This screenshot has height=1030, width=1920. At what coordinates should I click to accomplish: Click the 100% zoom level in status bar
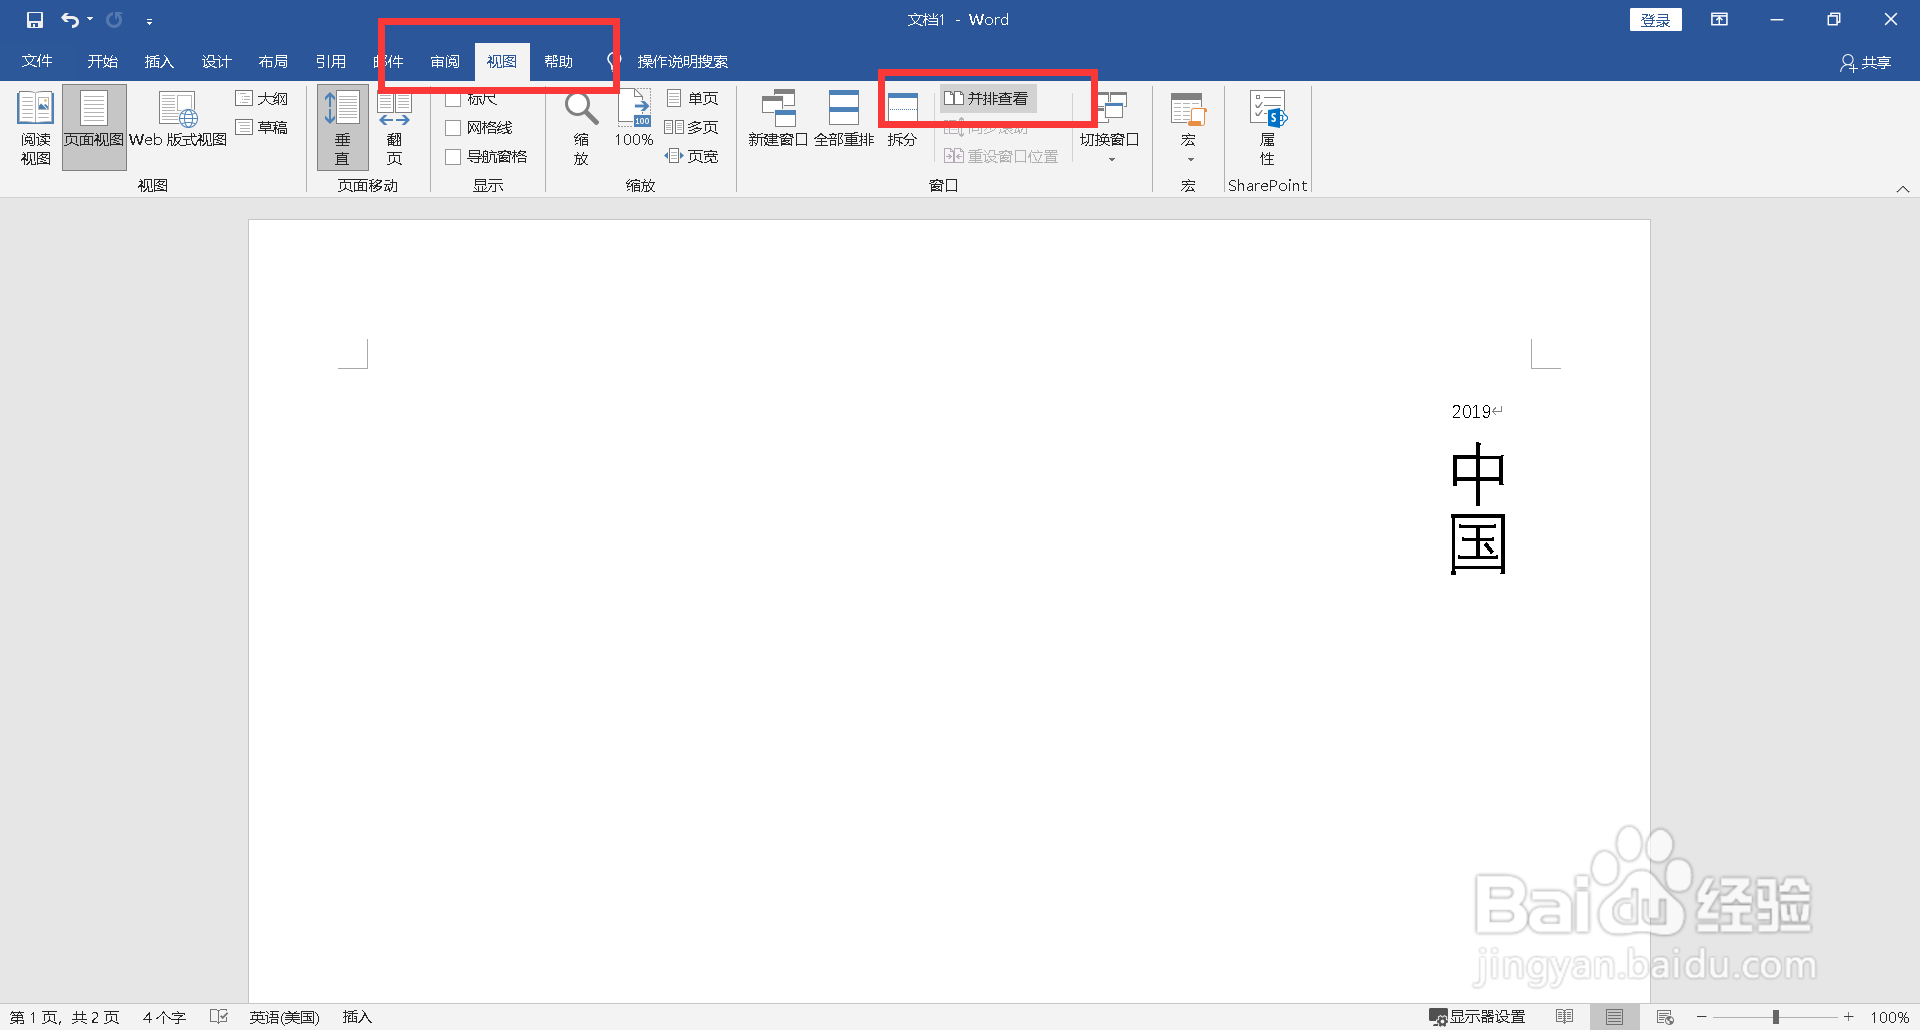tap(1890, 1017)
